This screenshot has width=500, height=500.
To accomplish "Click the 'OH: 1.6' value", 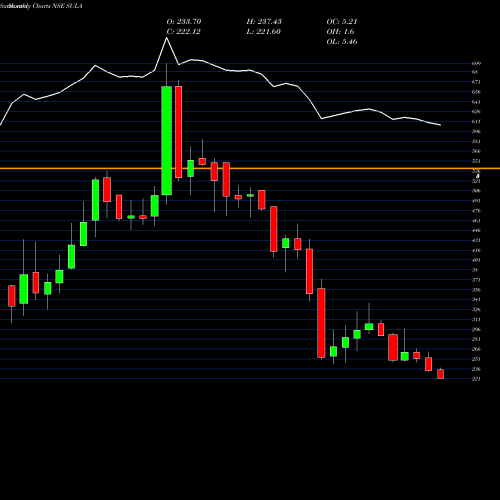I will 340,31.
